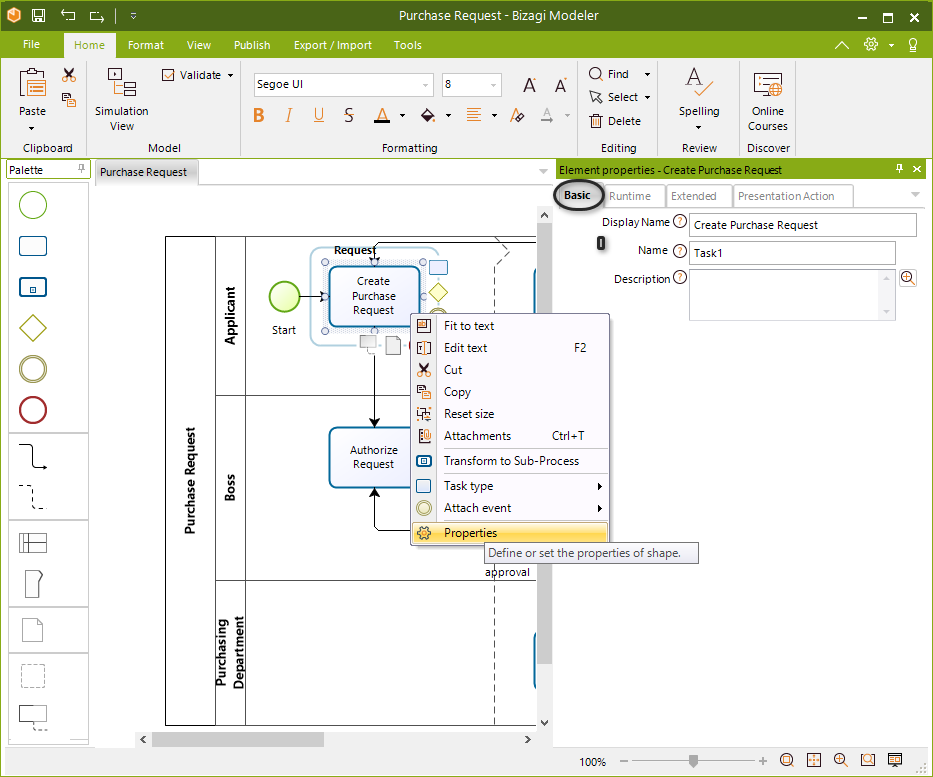Screen dimensions: 933x777
Task: Expand the Find dropdown arrow
Action: tap(647, 74)
